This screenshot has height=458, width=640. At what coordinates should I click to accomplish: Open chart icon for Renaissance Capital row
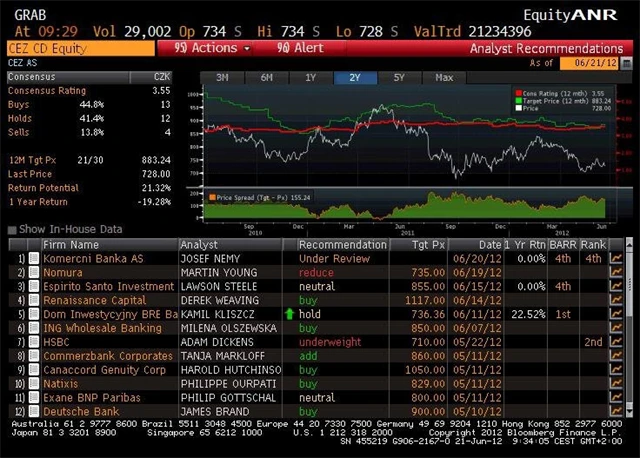616,300
